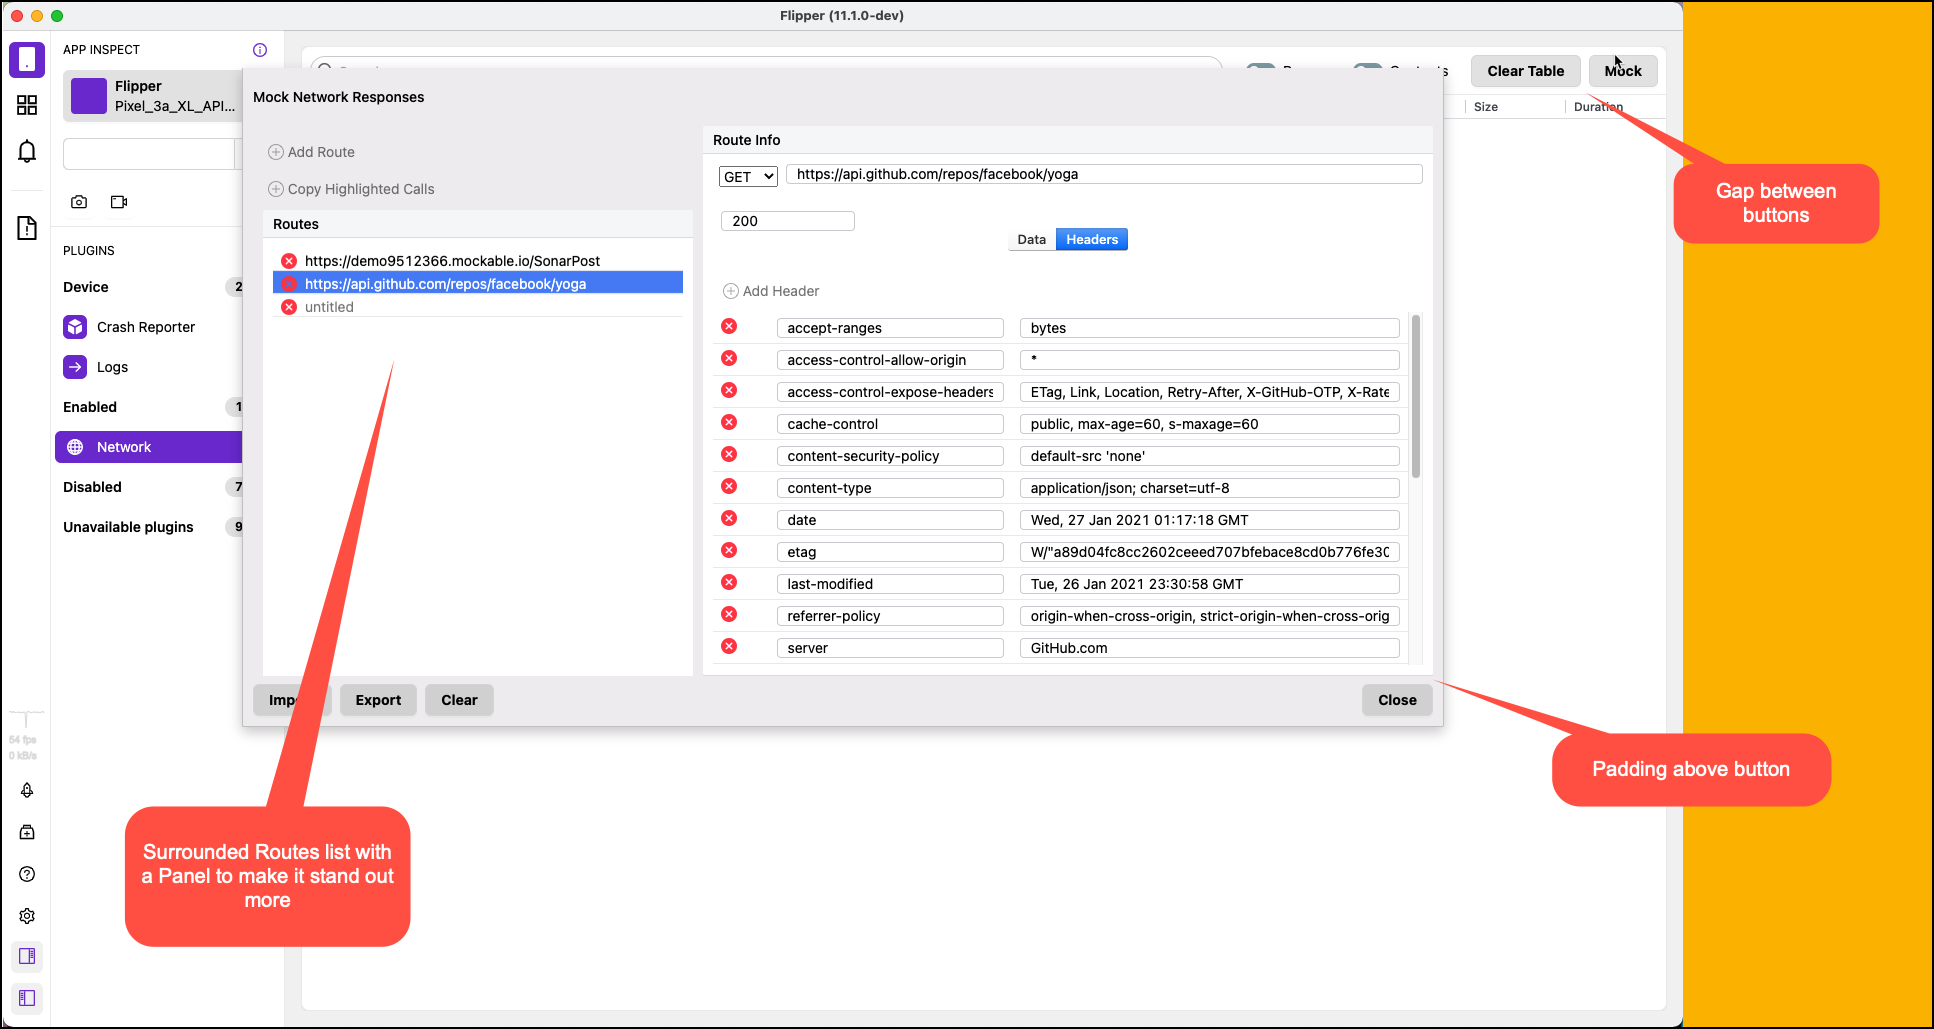Edit the server header value GitHub.com
The width and height of the screenshot is (1934, 1029).
click(x=1210, y=648)
